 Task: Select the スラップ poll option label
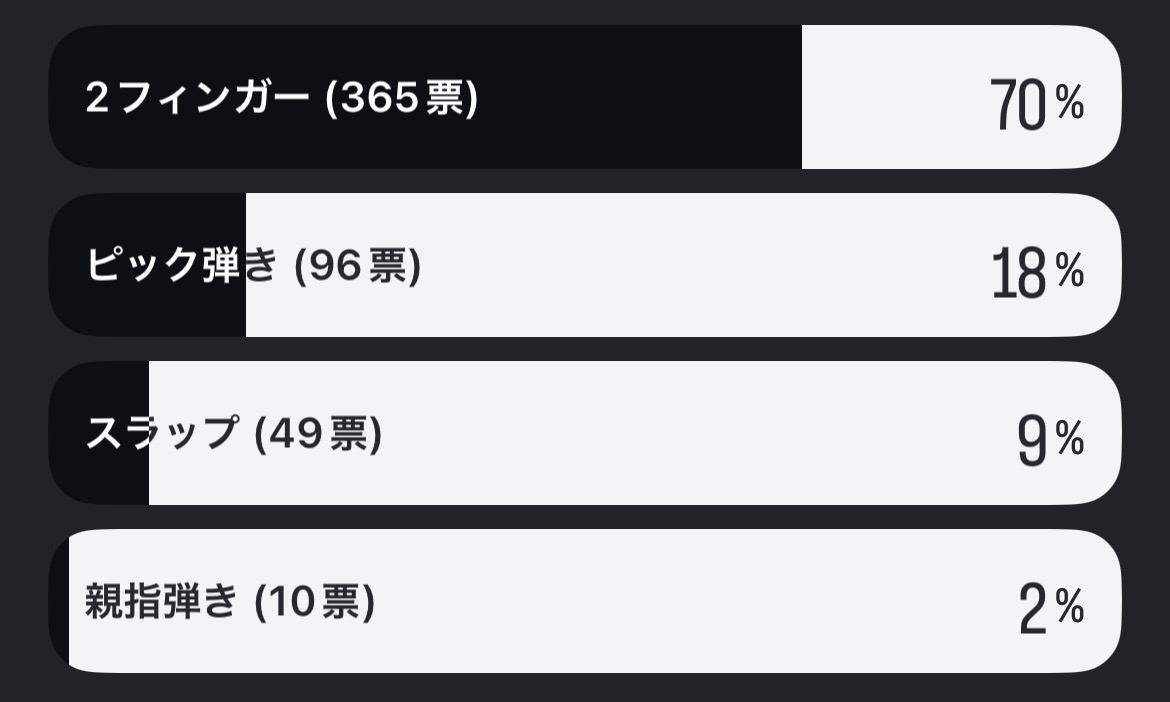point(162,433)
